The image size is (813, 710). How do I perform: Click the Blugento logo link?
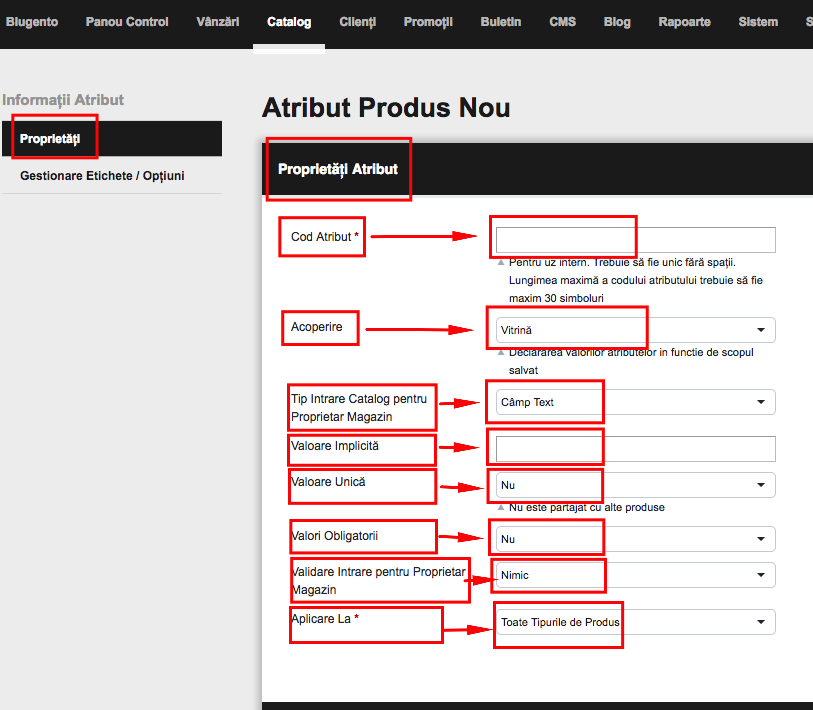[x=32, y=22]
